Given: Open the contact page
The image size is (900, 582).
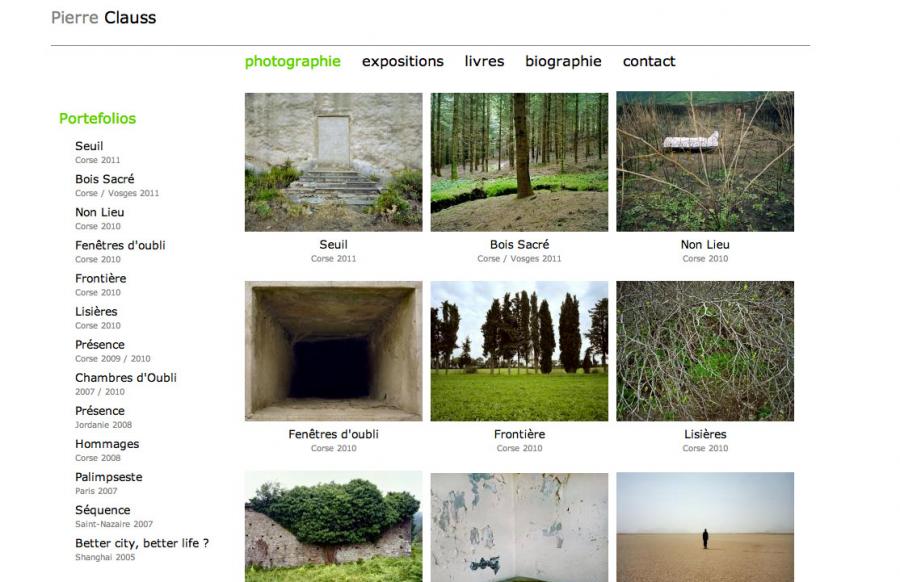Looking at the screenshot, I should click(649, 61).
